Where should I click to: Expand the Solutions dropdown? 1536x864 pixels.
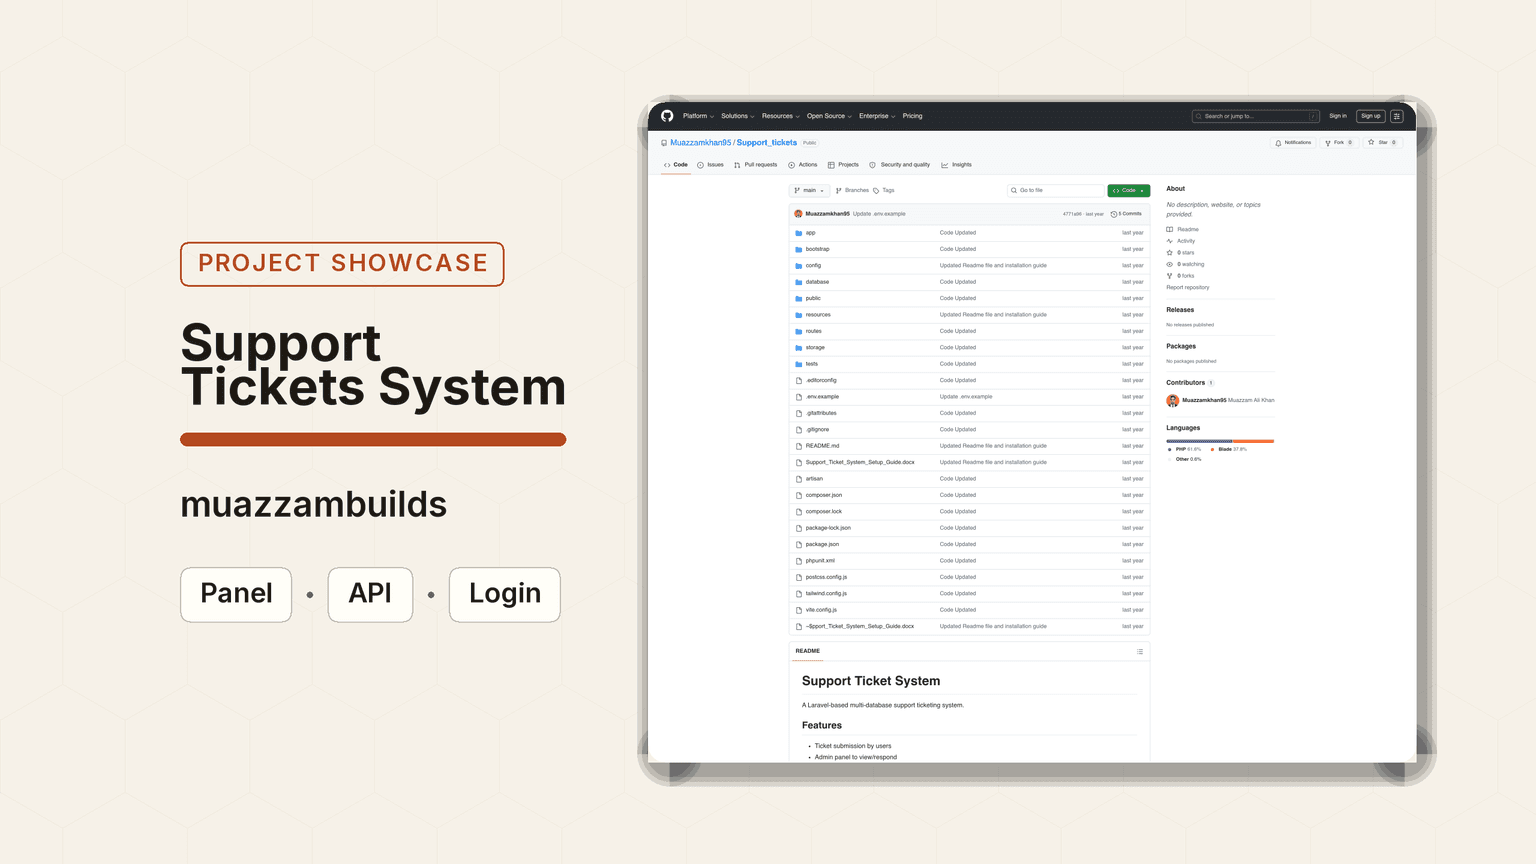point(738,116)
